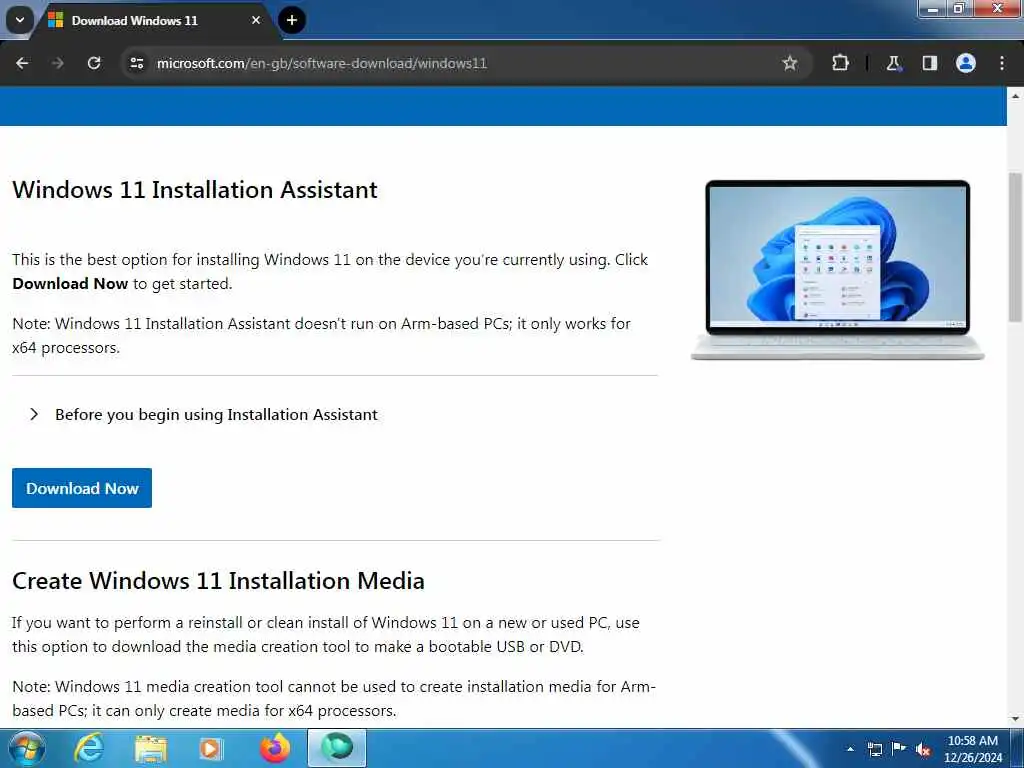The width and height of the screenshot is (1024, 768).
Task: Open the Extensions puzzle icon
Action: coord(840,63)
